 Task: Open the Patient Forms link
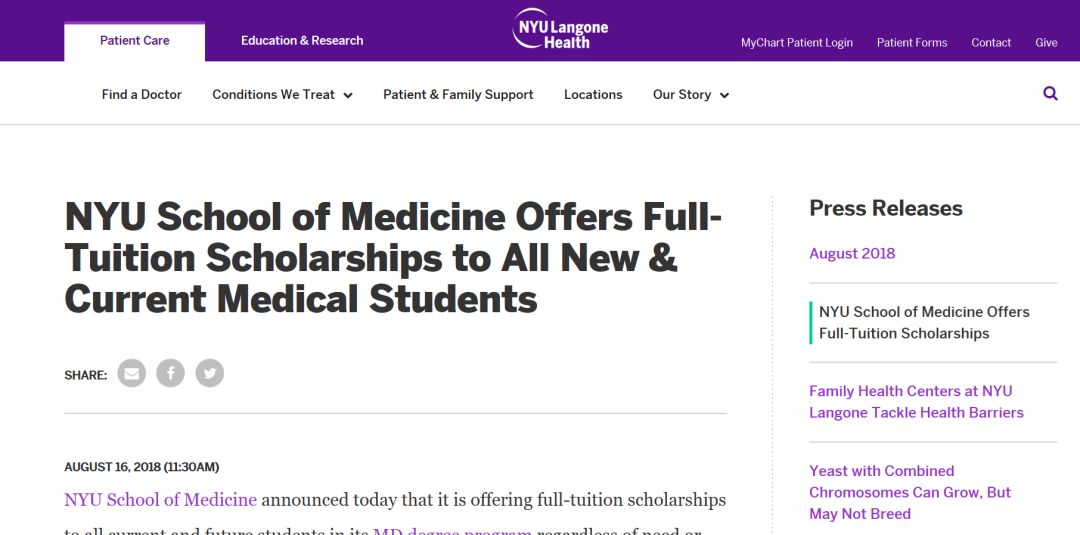912,43
